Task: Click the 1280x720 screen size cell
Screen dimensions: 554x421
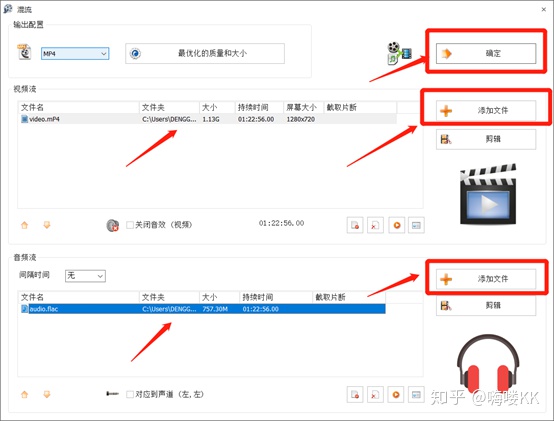Action: click(x=301, y=119)
